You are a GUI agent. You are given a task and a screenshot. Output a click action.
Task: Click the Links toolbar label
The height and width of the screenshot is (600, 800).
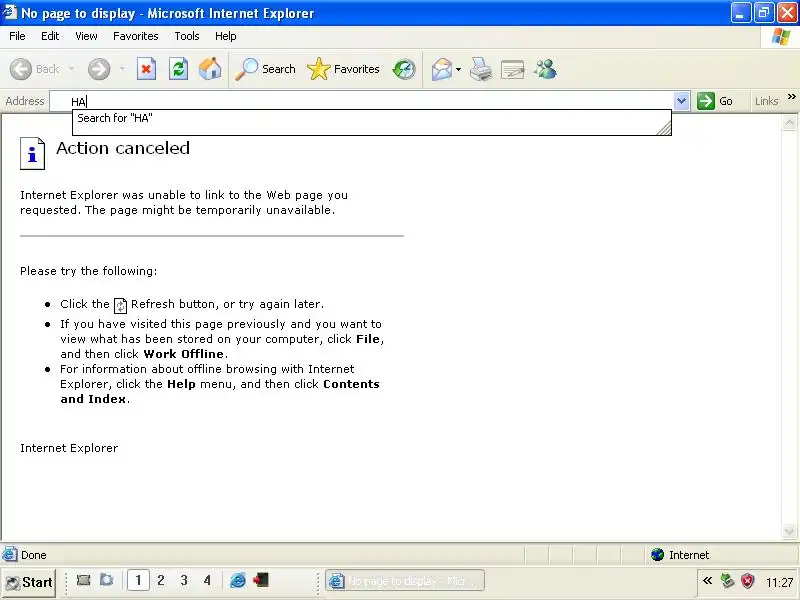point(766,101)
